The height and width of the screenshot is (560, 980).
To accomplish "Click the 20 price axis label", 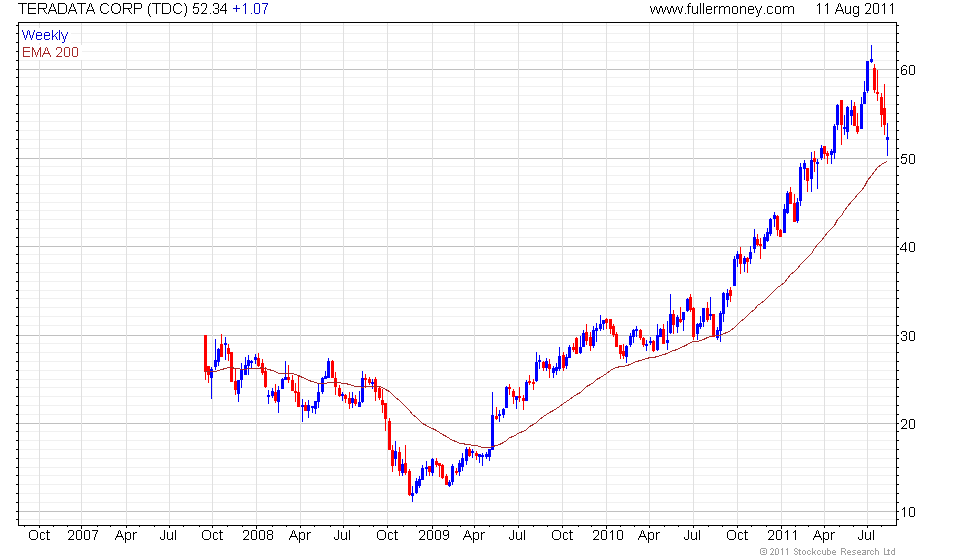I will 908,424.
